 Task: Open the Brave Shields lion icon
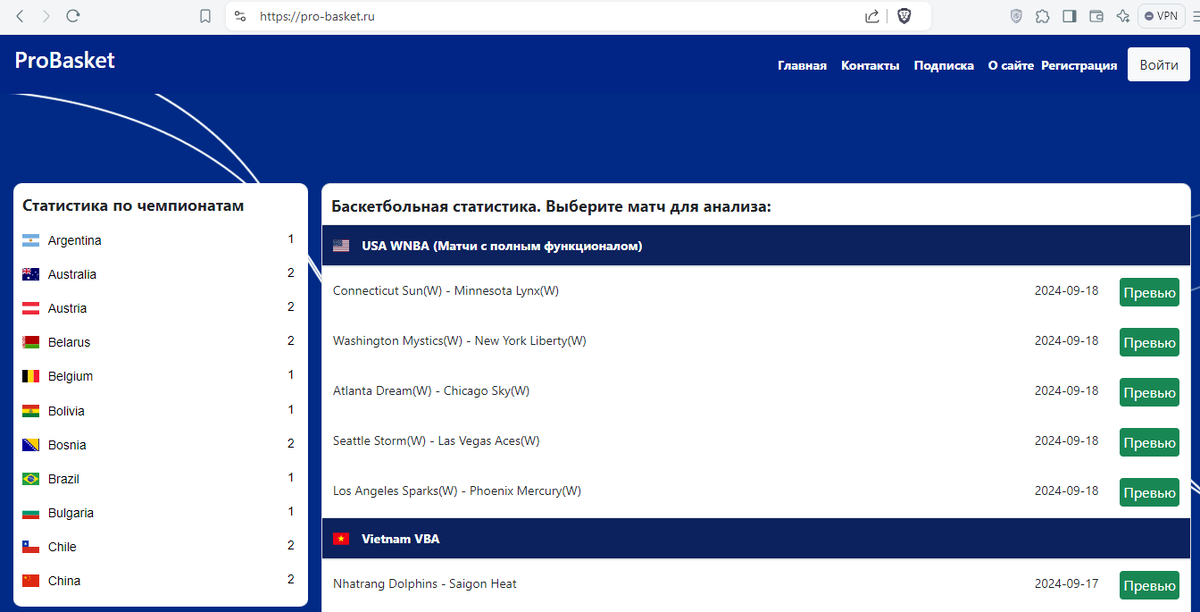point(904,16)
